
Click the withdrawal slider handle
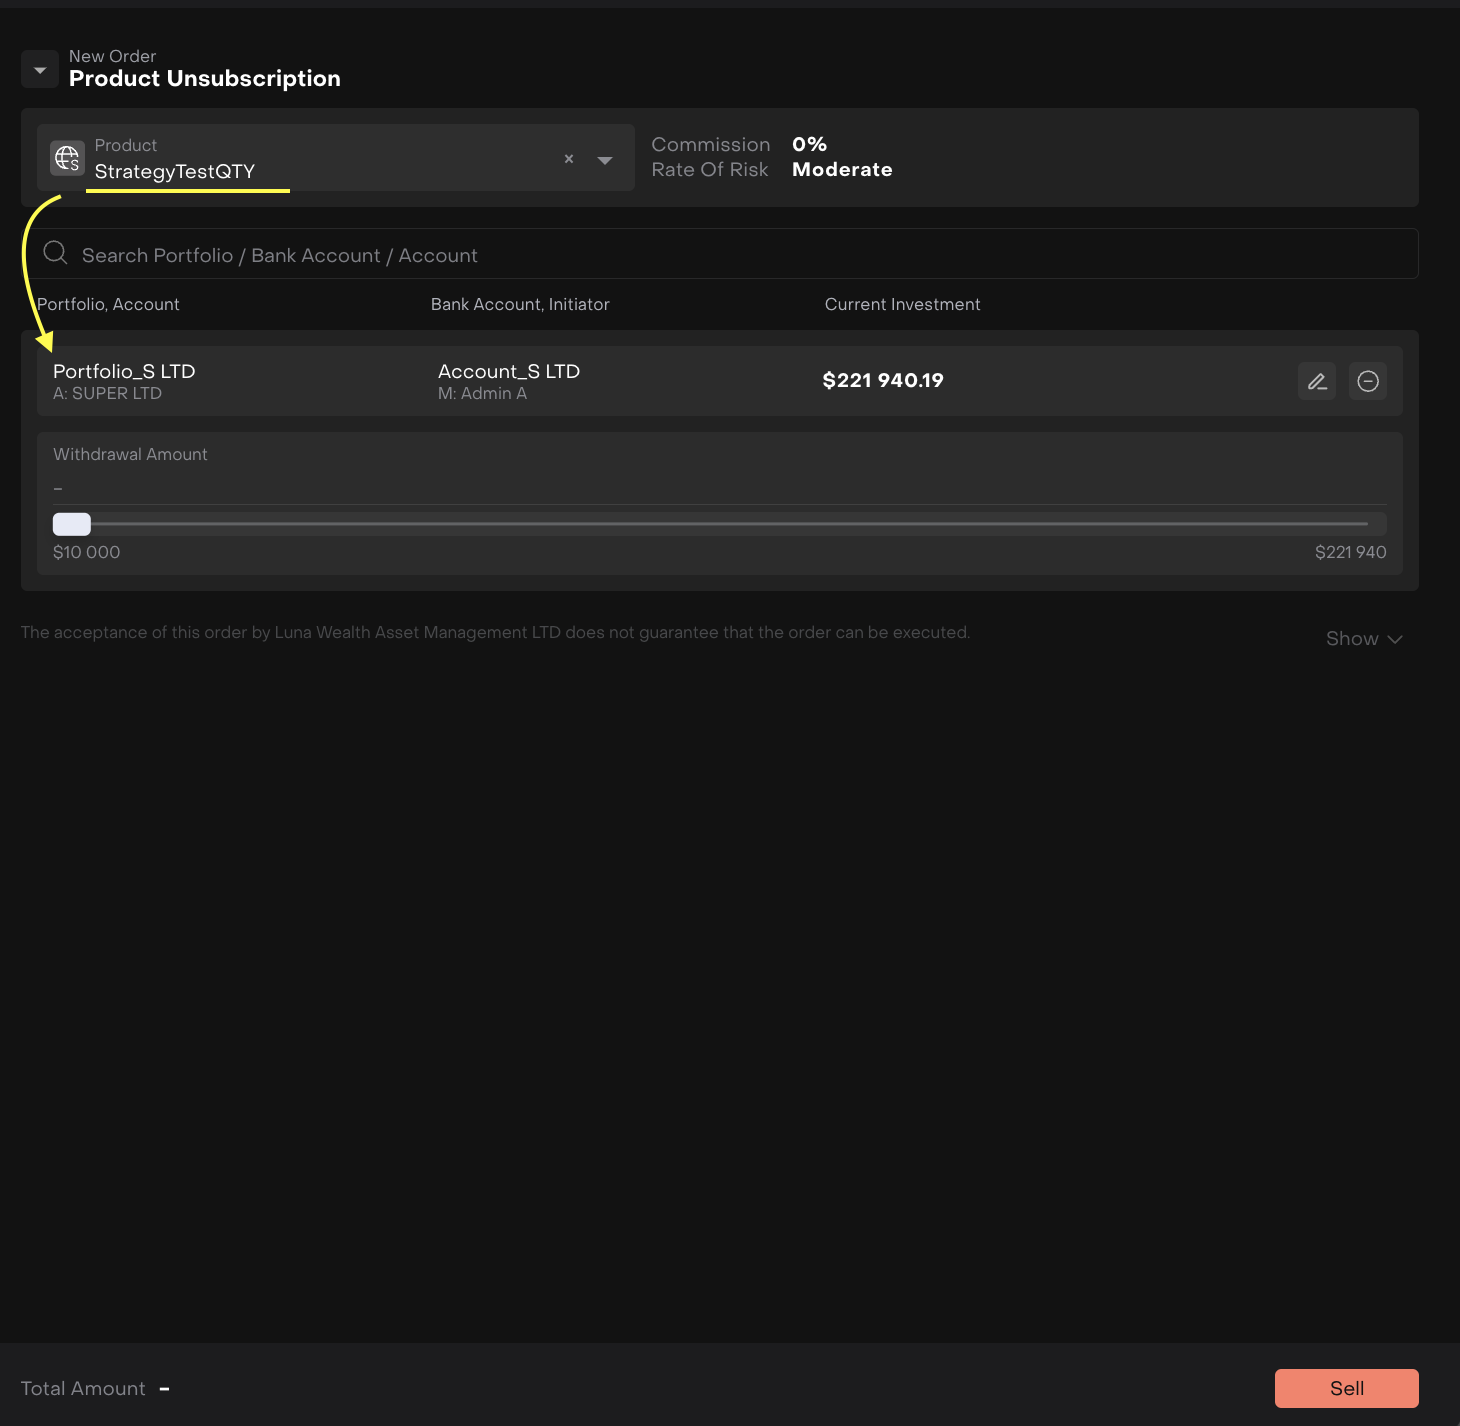(72, 524)
